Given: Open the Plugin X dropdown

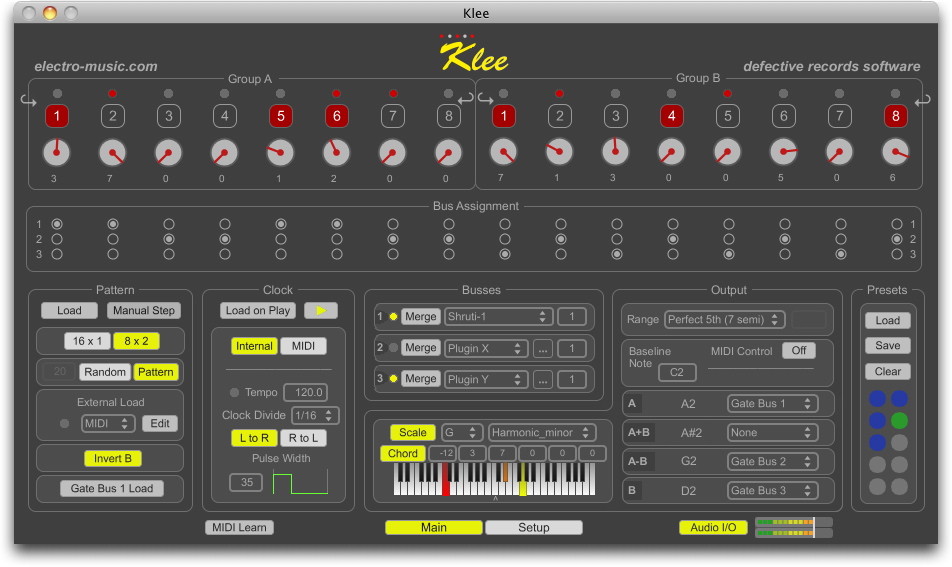Looking at the screenshot, I should click(x=485, y=348).
